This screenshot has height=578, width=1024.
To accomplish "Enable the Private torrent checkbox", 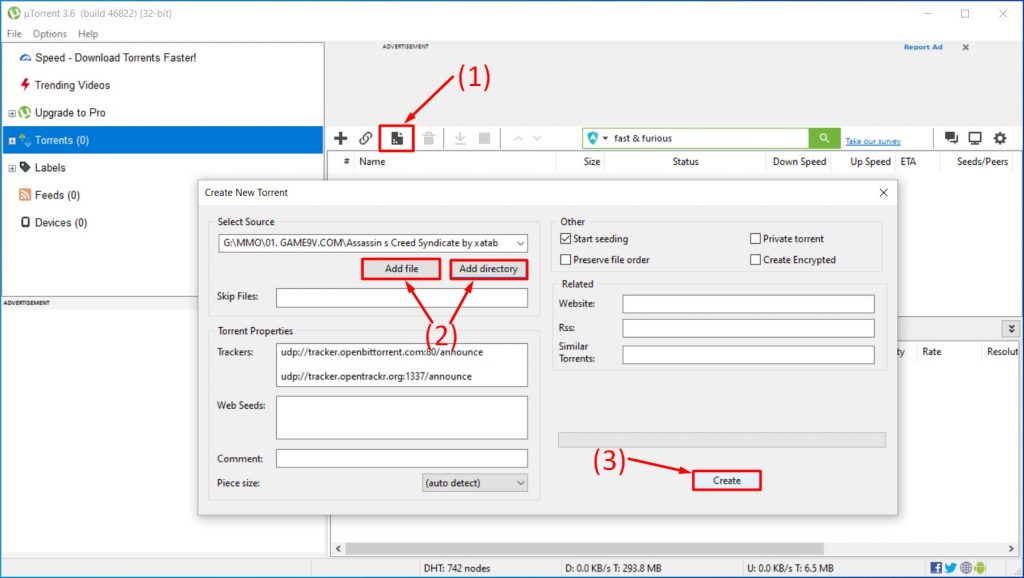I will (756, 239).
